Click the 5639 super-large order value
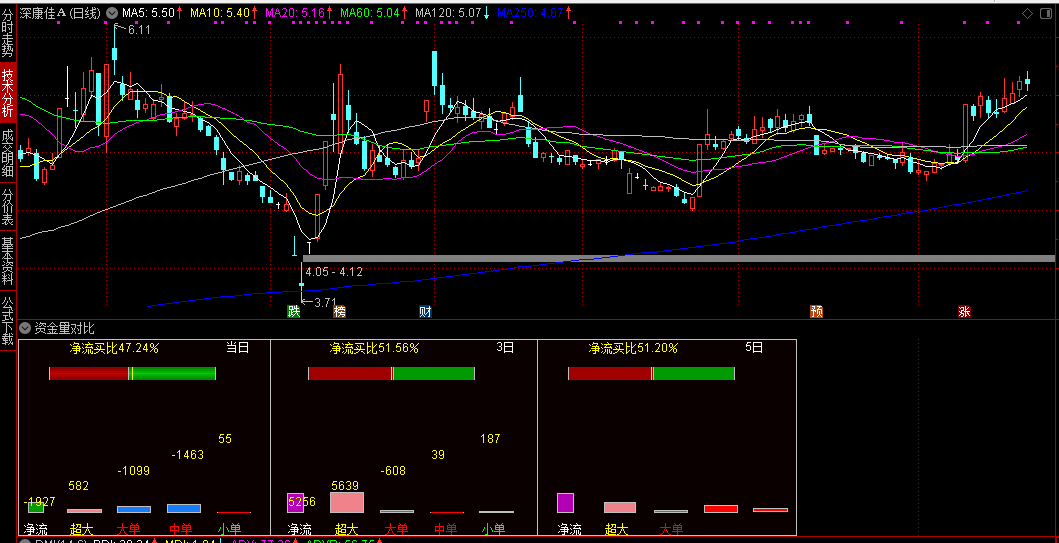 (x=345, y=486)
